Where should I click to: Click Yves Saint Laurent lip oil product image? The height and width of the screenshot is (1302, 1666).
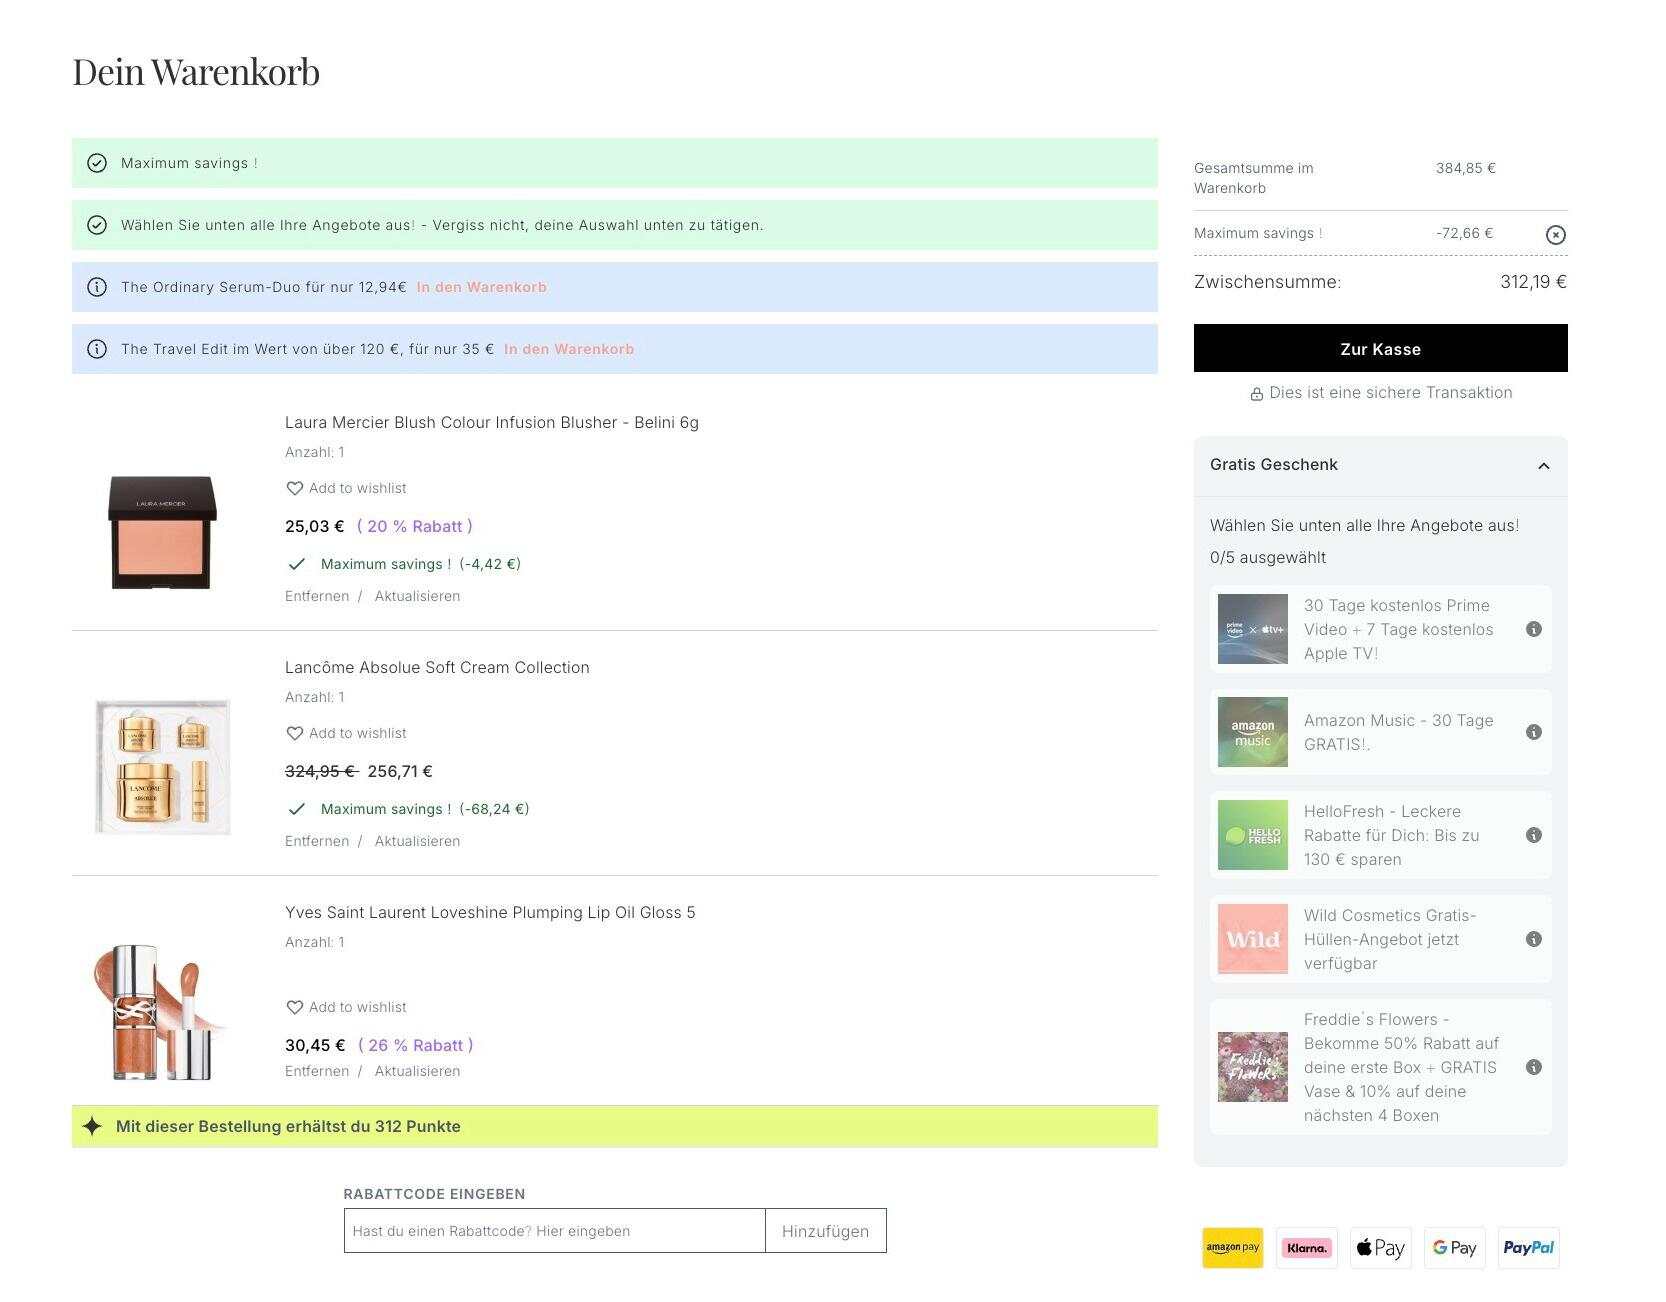point(160,1011)
